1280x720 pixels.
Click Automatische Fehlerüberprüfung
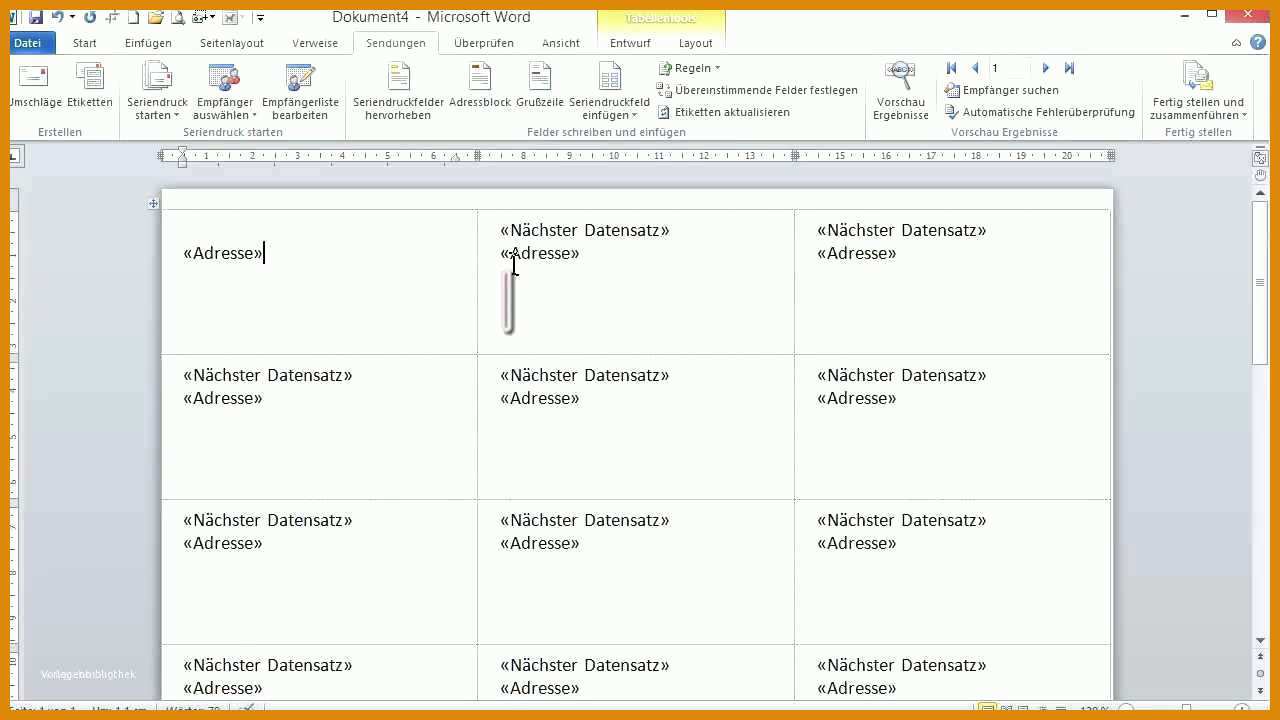[x=1040, y=112]
